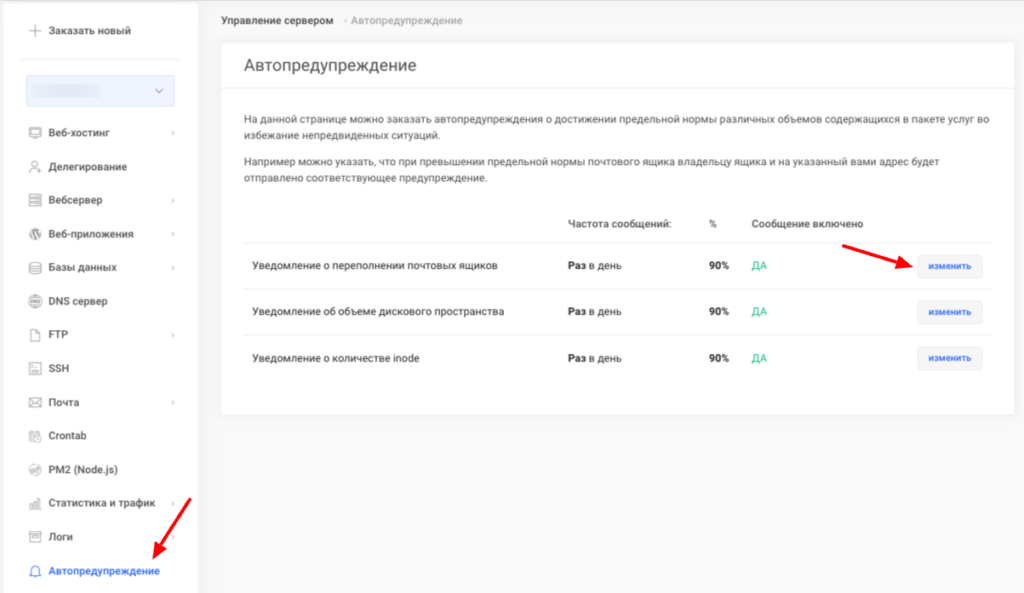1024x593 pixels.
Task: Click изменить for inode count notification
Action: (x=949, y=358)
